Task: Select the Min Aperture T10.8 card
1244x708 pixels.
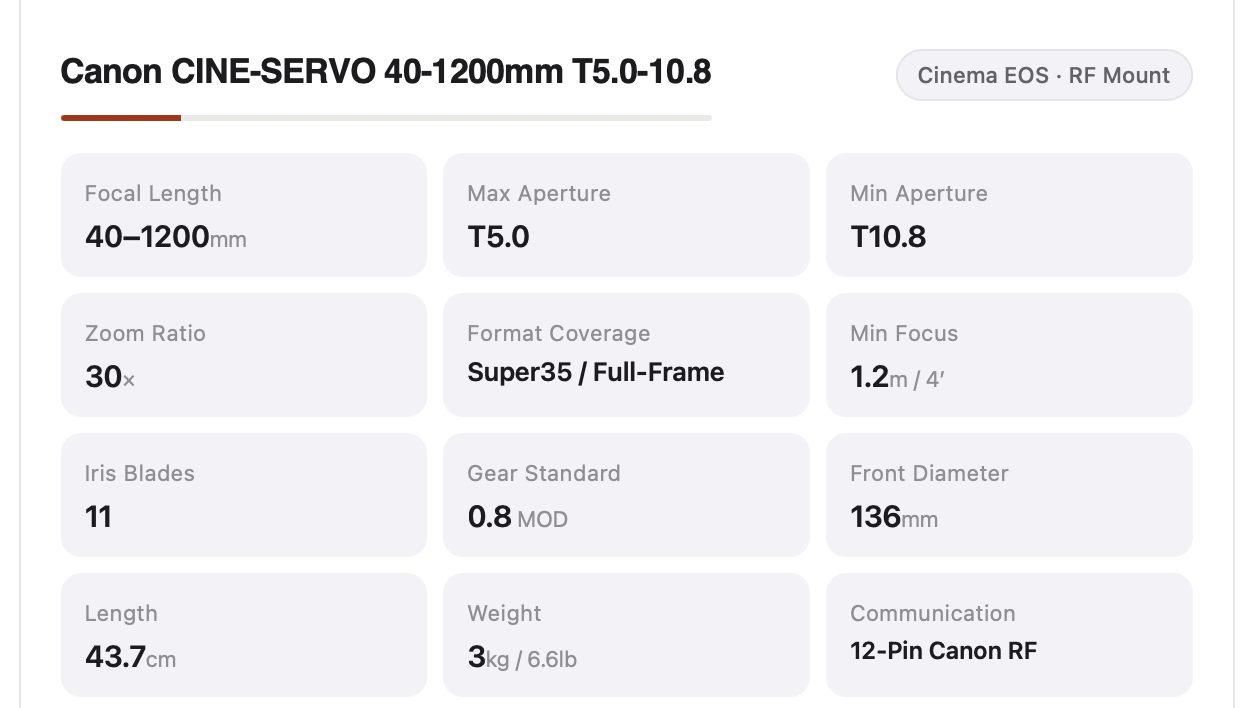Action: 1008,214
